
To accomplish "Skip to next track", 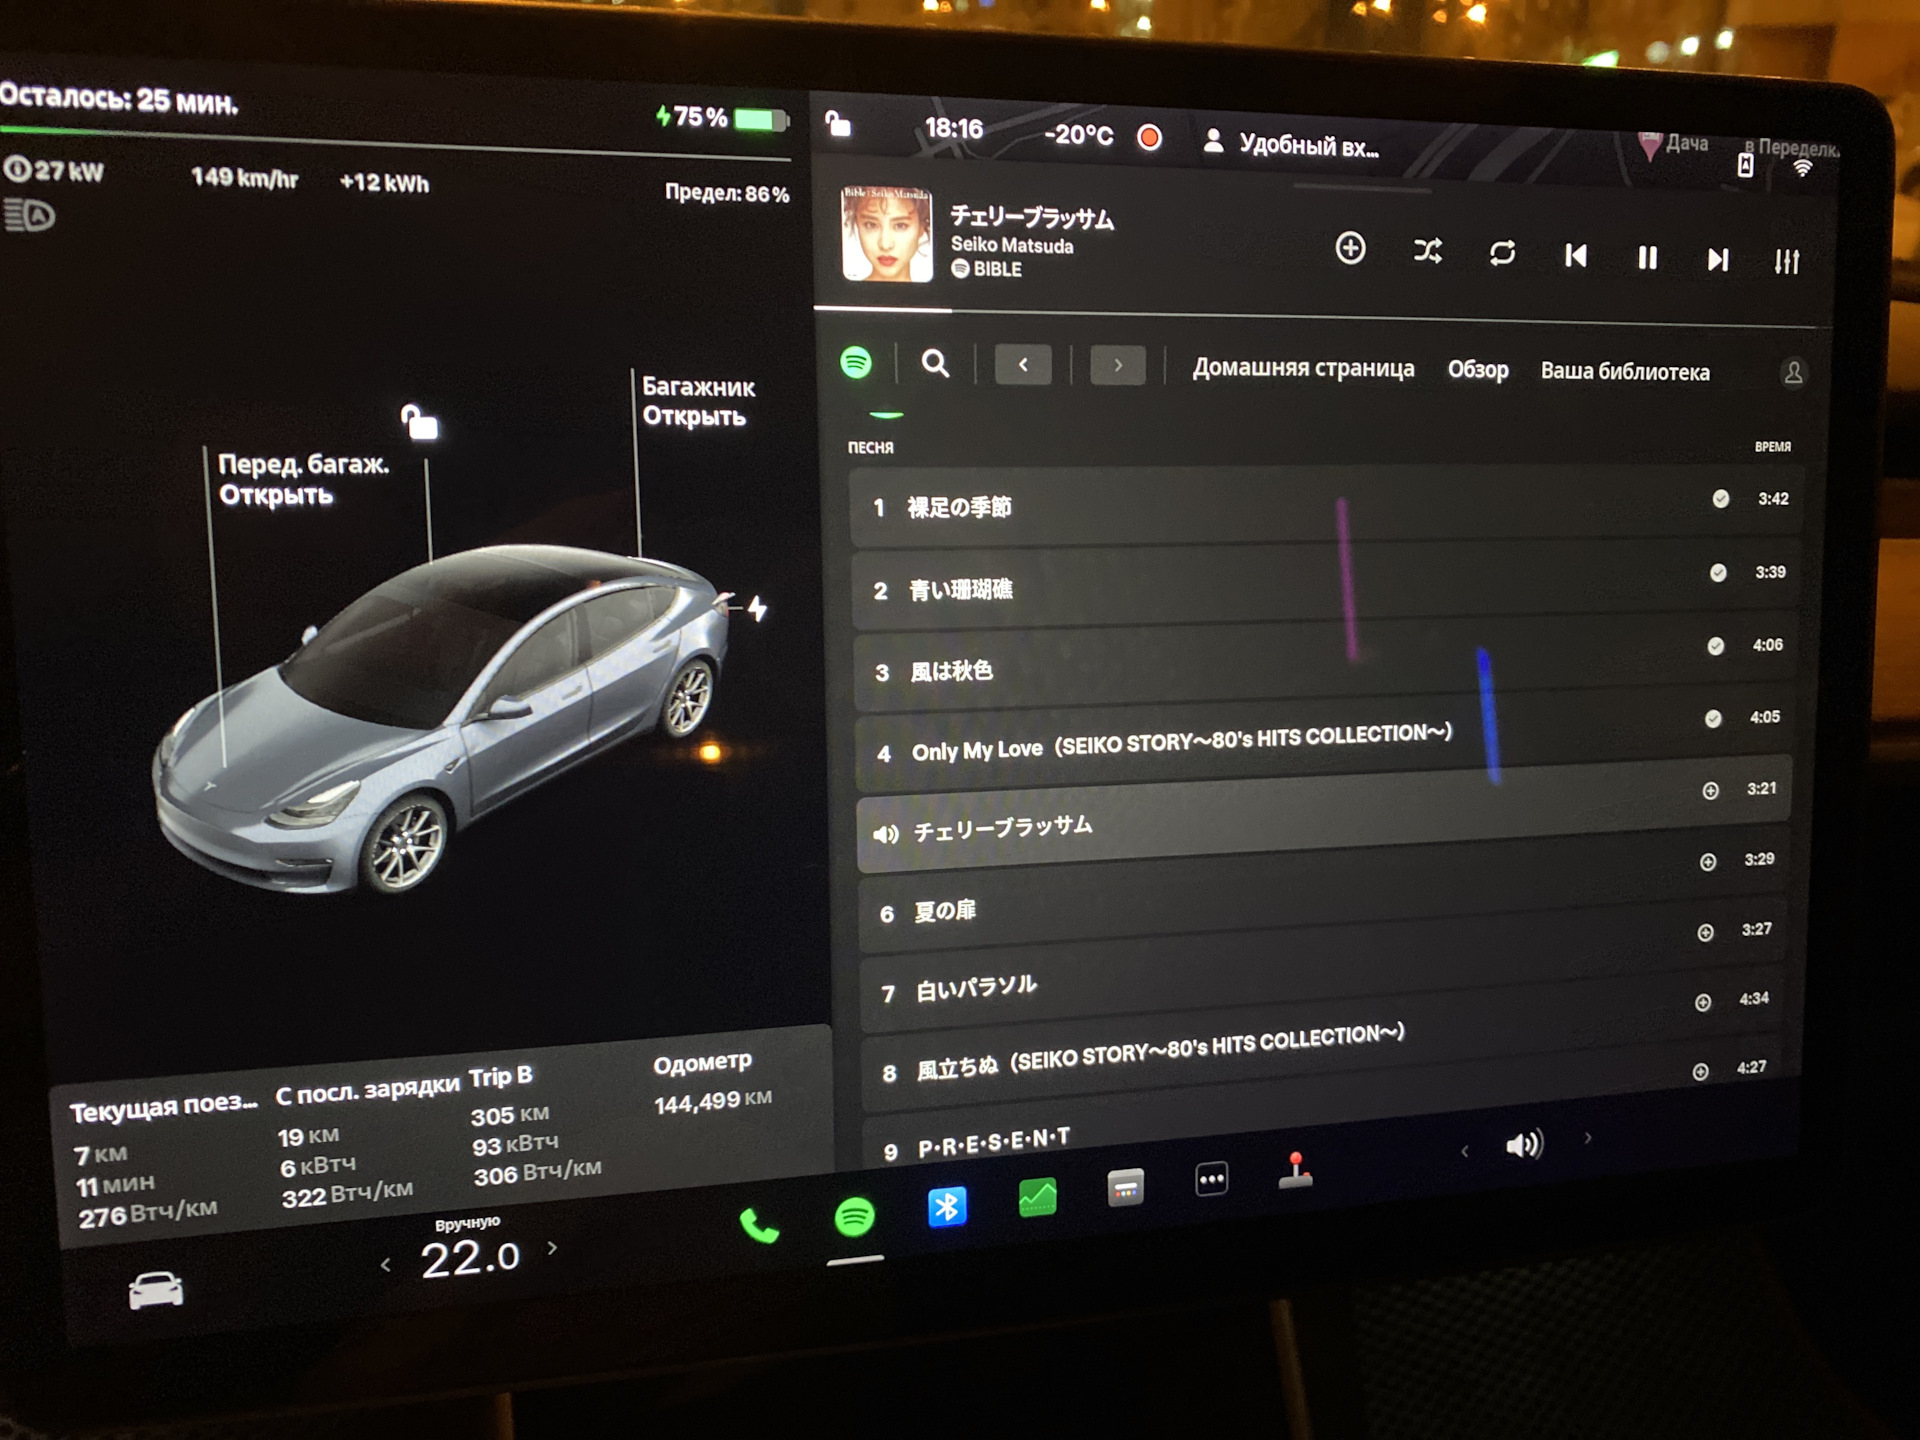I will point(1717,260).
